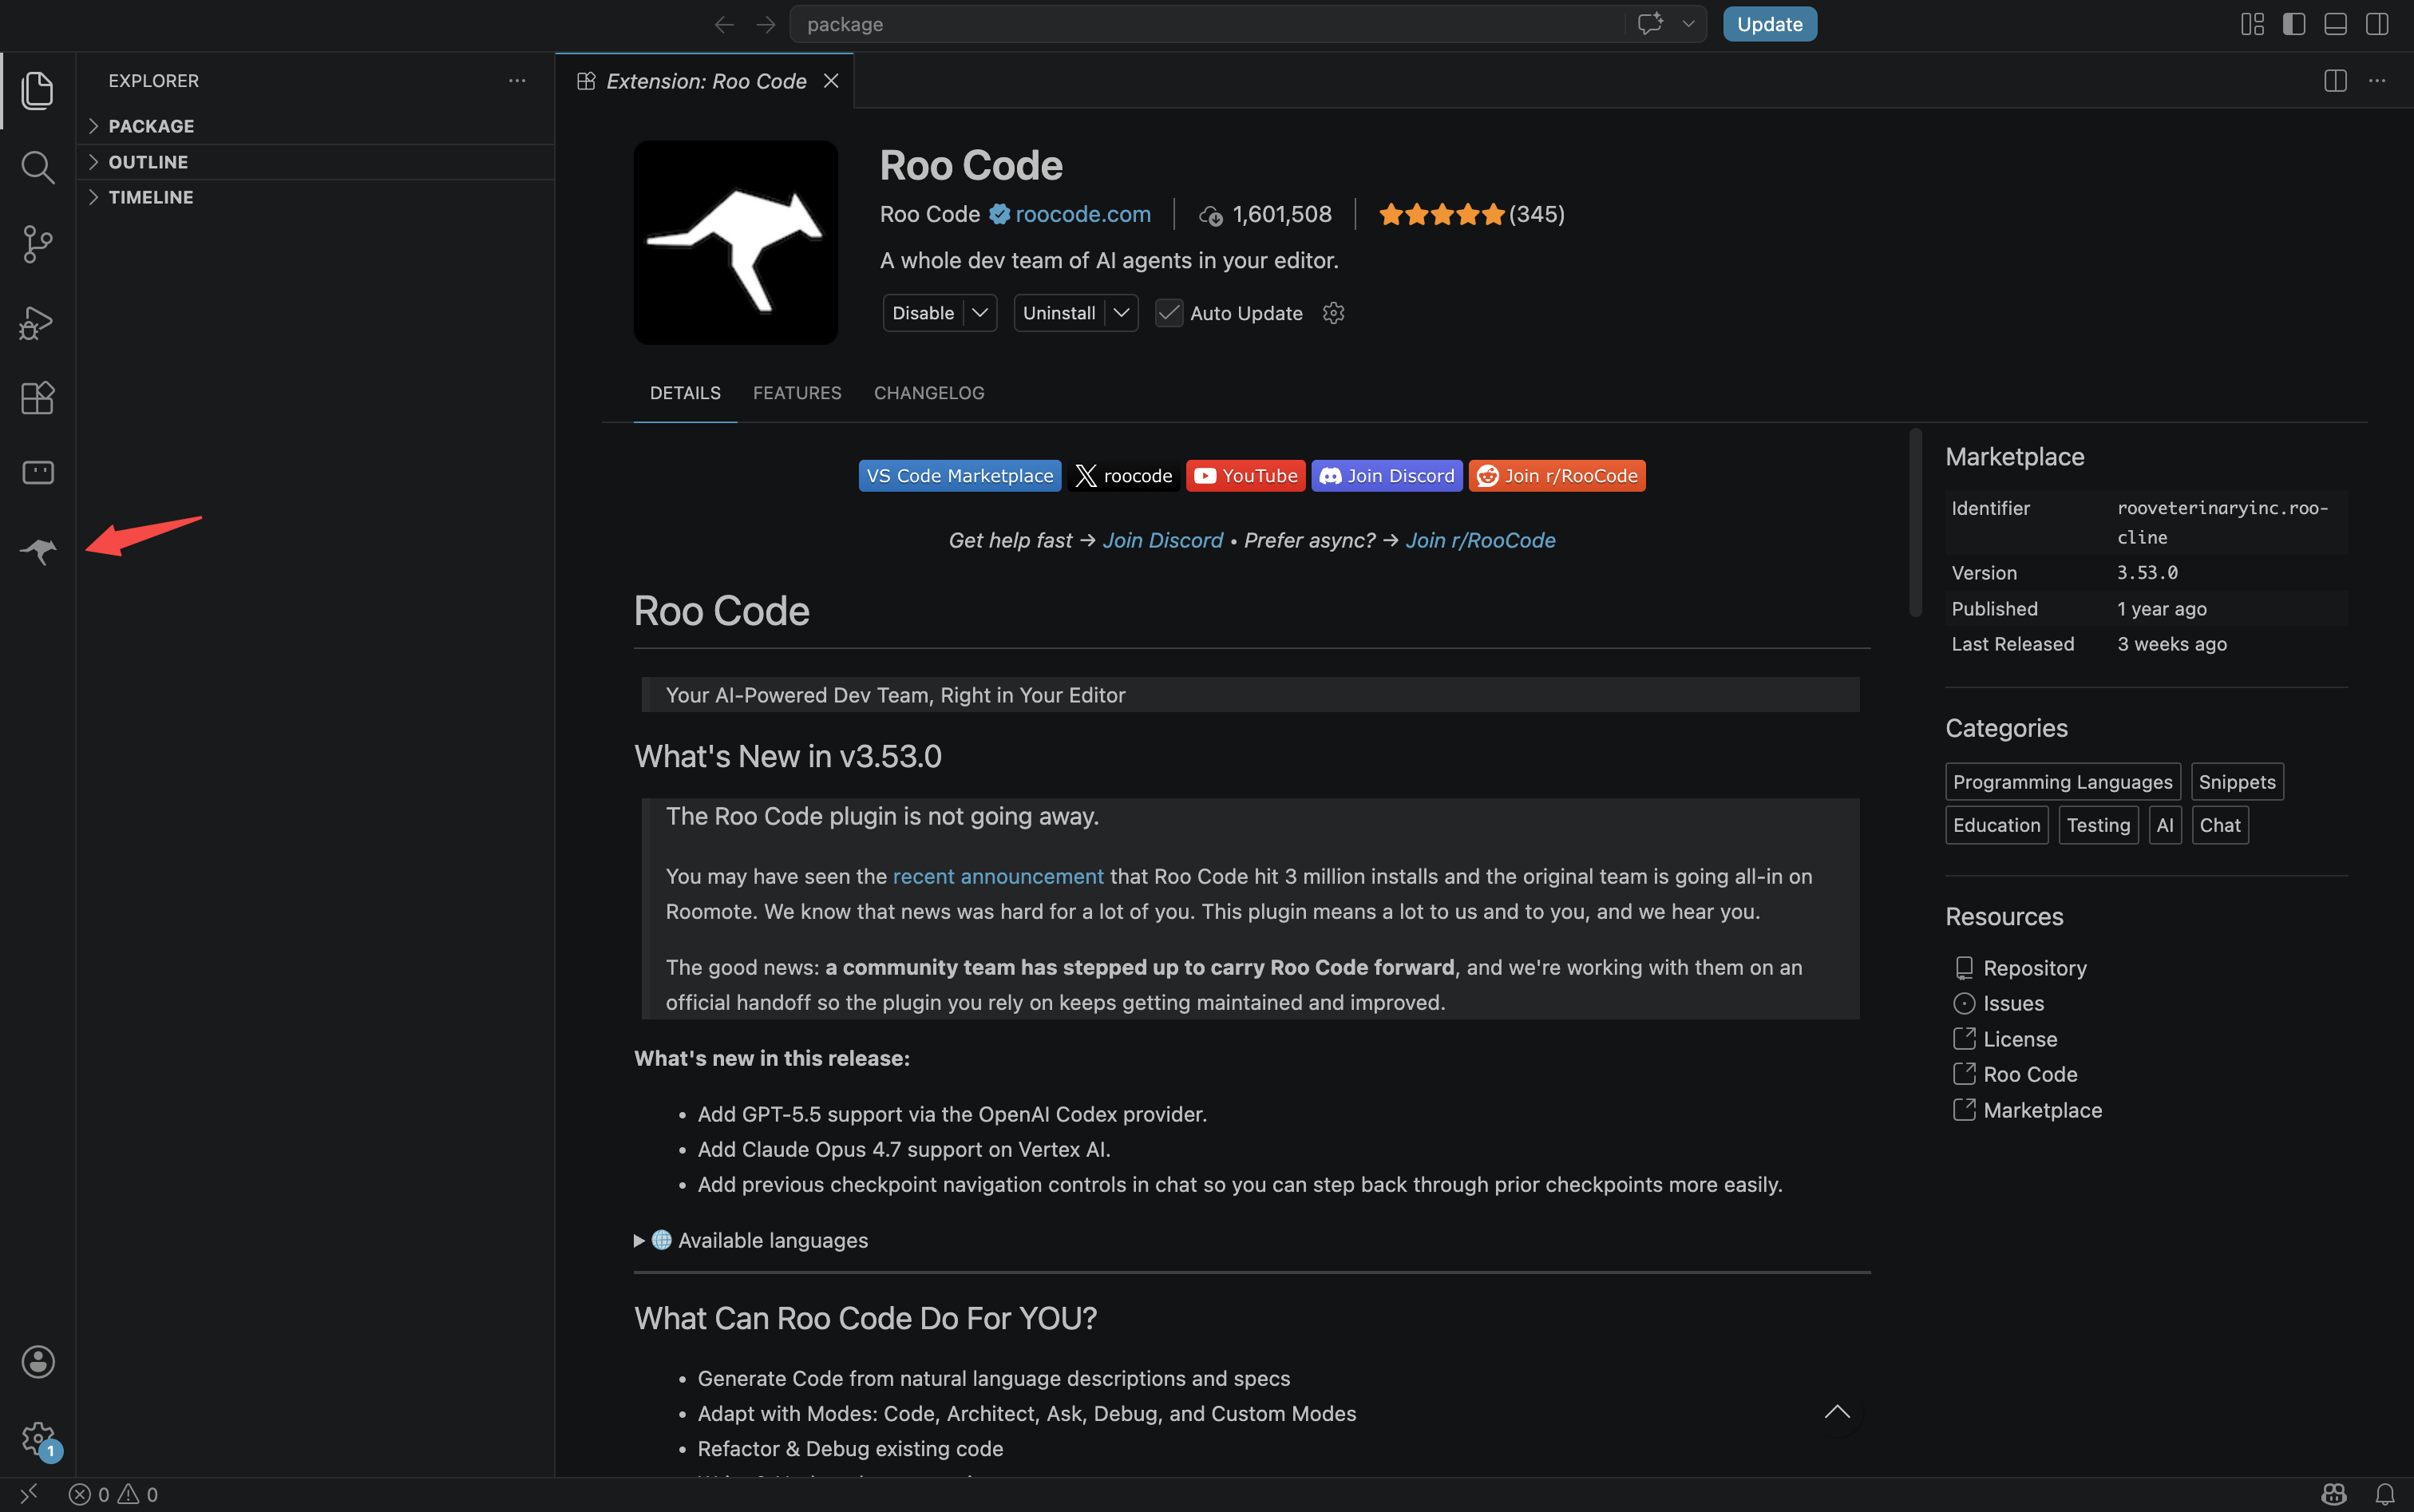Split the editor to the right
The width and height of the screenshot is (2414, 1512).
tap(2335, 81)
